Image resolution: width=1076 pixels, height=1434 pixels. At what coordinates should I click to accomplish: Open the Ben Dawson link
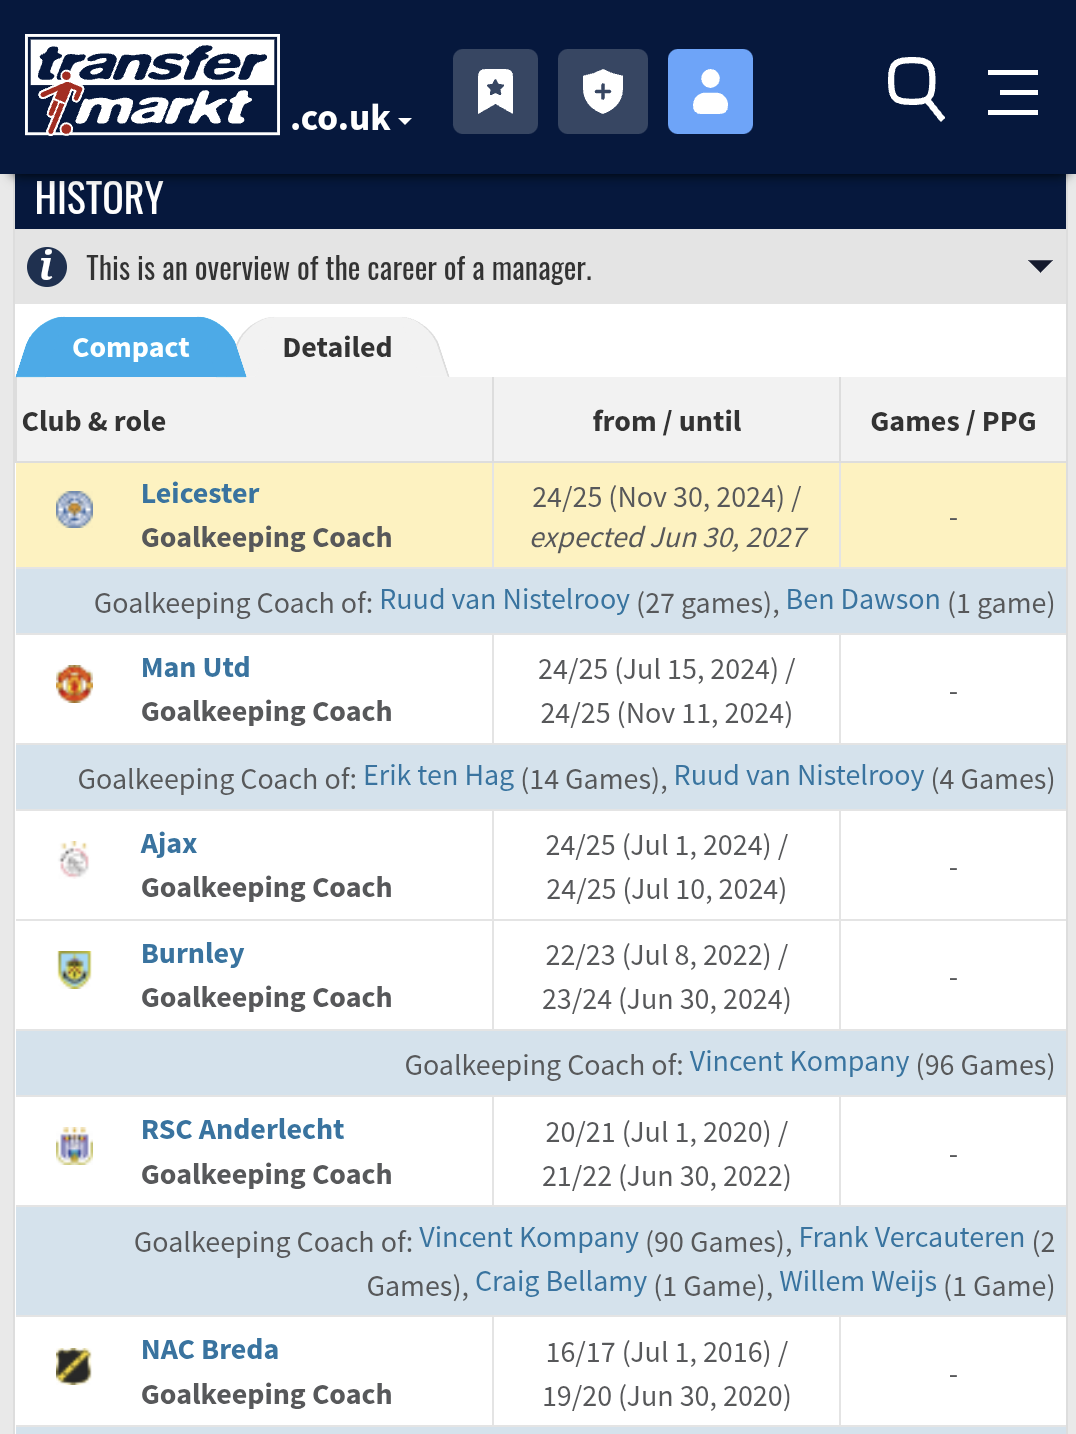(x=863, y=599)
